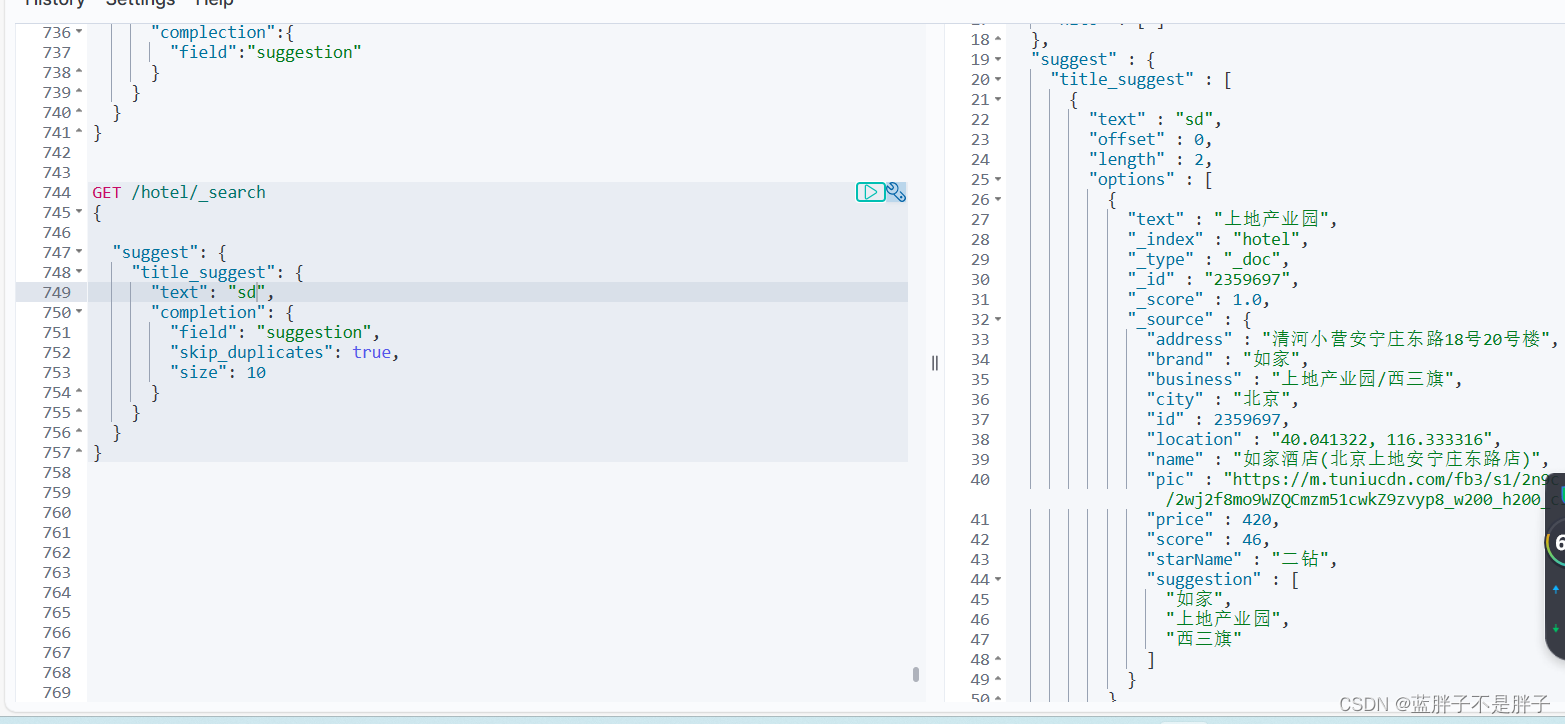1565x724 pixels.
Task: Click the "offset" : 0 line in the output
Action: click(x=1151, y=139)
